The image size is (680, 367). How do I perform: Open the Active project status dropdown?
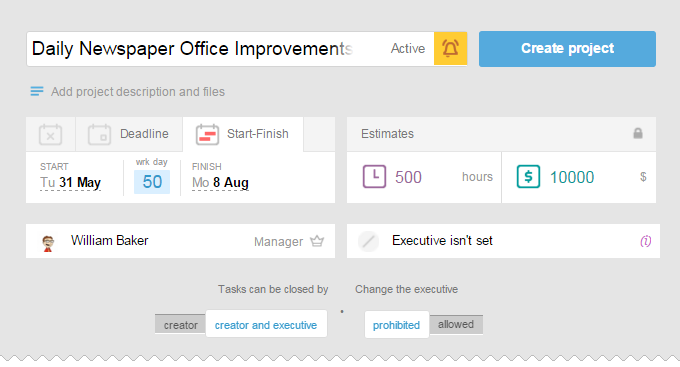pyautogui.click(x=408, y=49)
